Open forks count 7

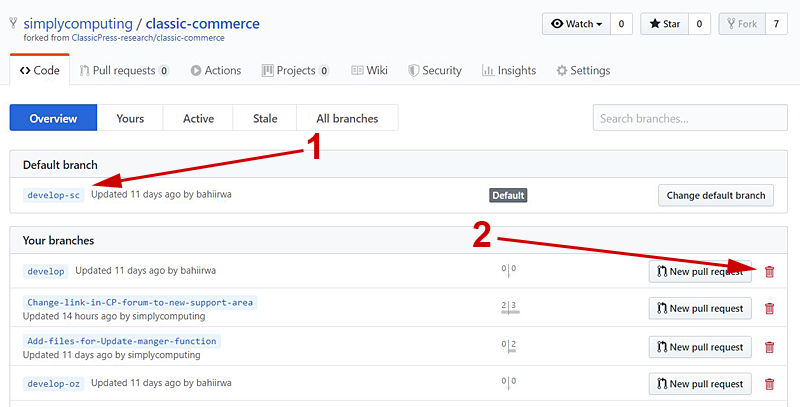pos(777,24)
